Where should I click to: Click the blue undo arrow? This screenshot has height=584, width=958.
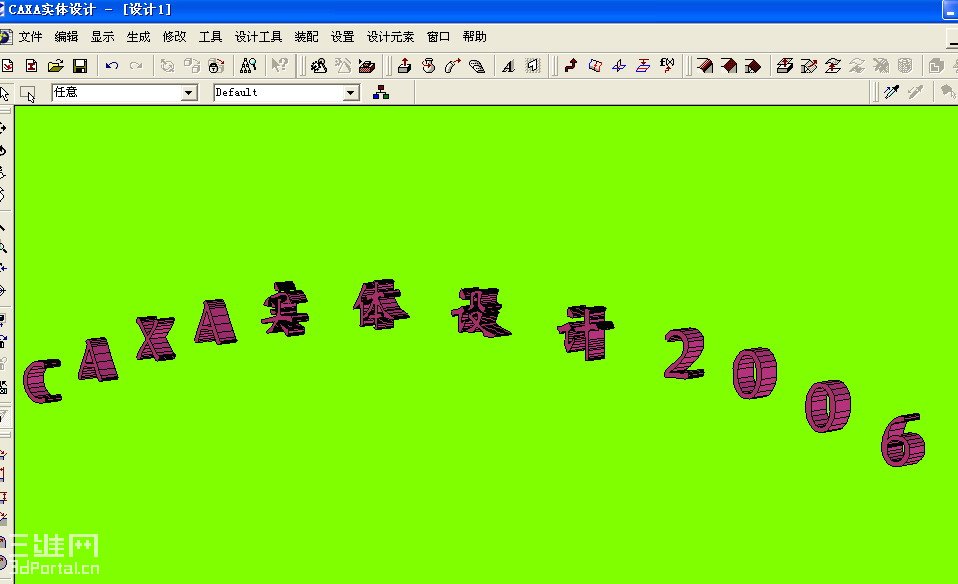(x=112, y=65)
